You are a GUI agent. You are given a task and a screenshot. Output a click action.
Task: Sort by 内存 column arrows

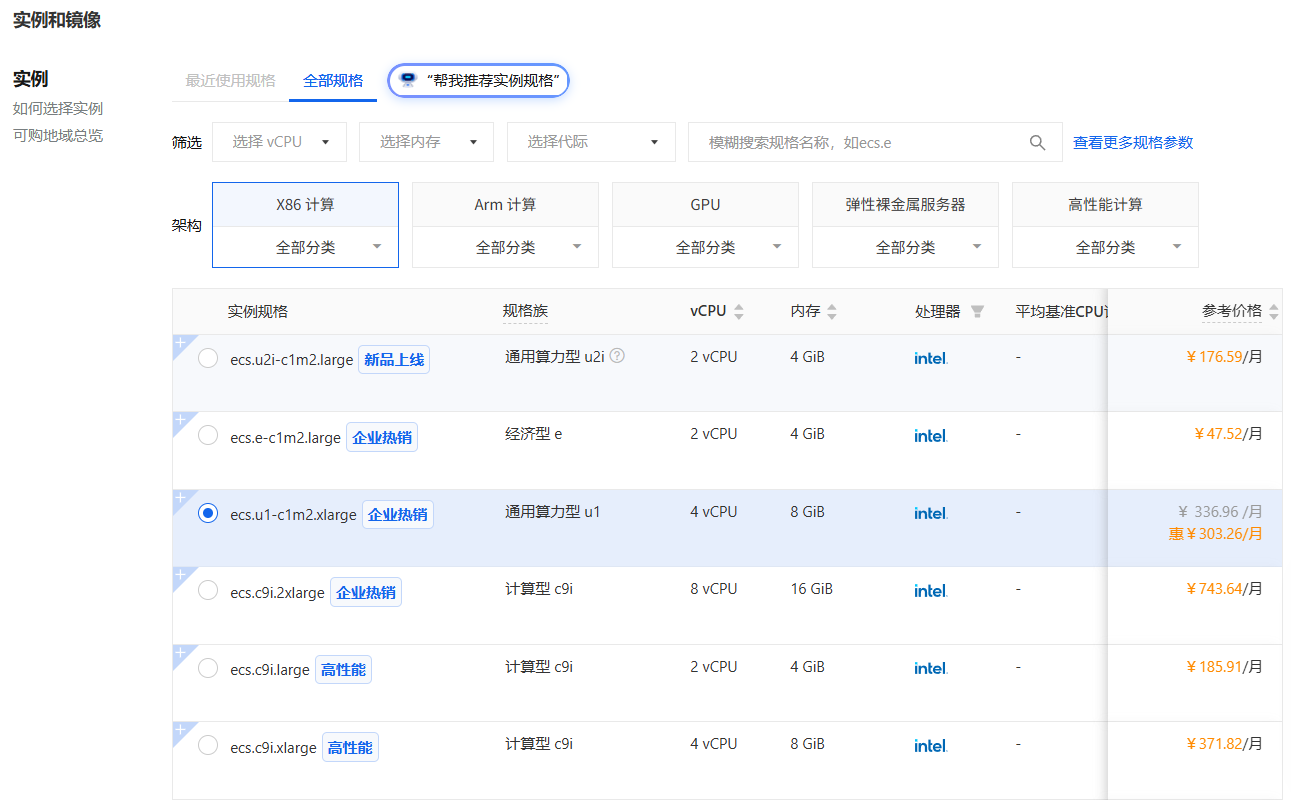(832, 312)
